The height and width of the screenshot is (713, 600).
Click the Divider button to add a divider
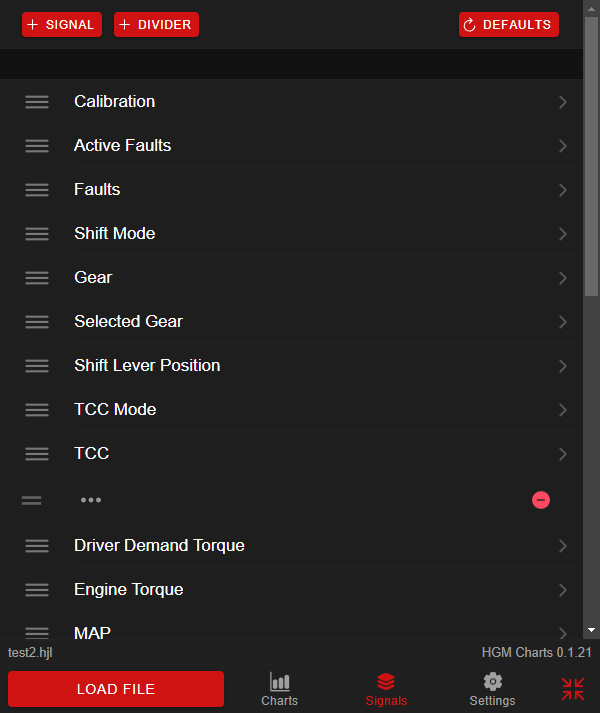click(156, 25)
